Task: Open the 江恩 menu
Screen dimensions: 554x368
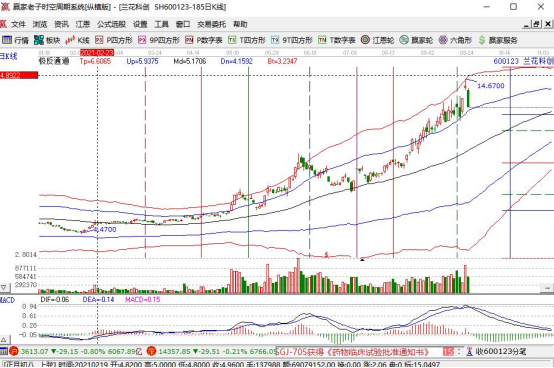Action: tap(83, 24)
